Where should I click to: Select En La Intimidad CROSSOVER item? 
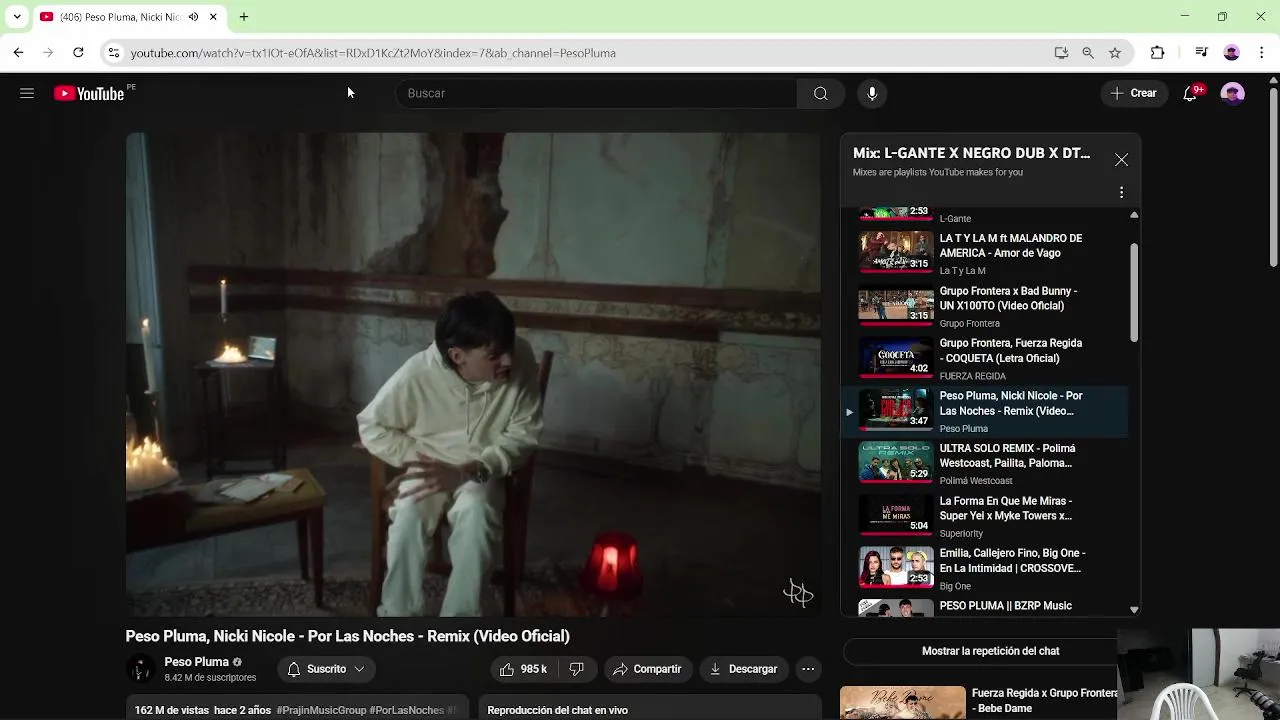pos(985,568)
